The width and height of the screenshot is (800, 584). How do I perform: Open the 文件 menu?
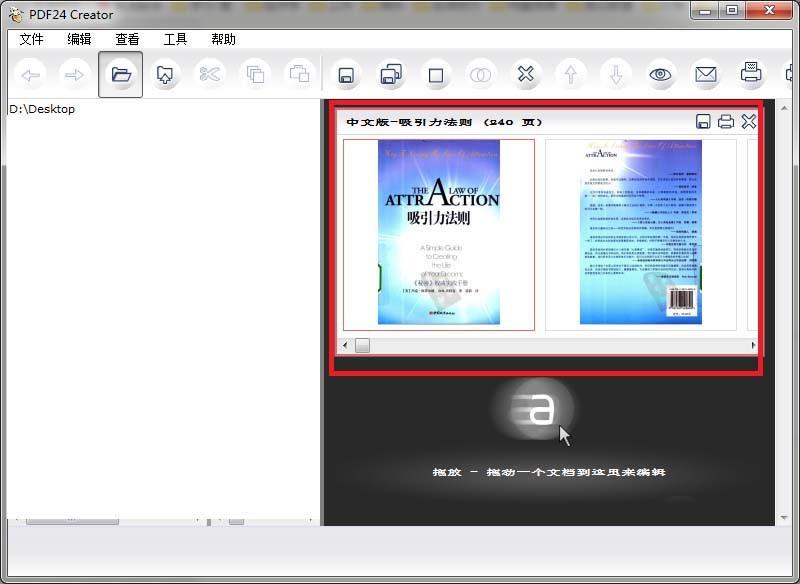pos(31,39)
